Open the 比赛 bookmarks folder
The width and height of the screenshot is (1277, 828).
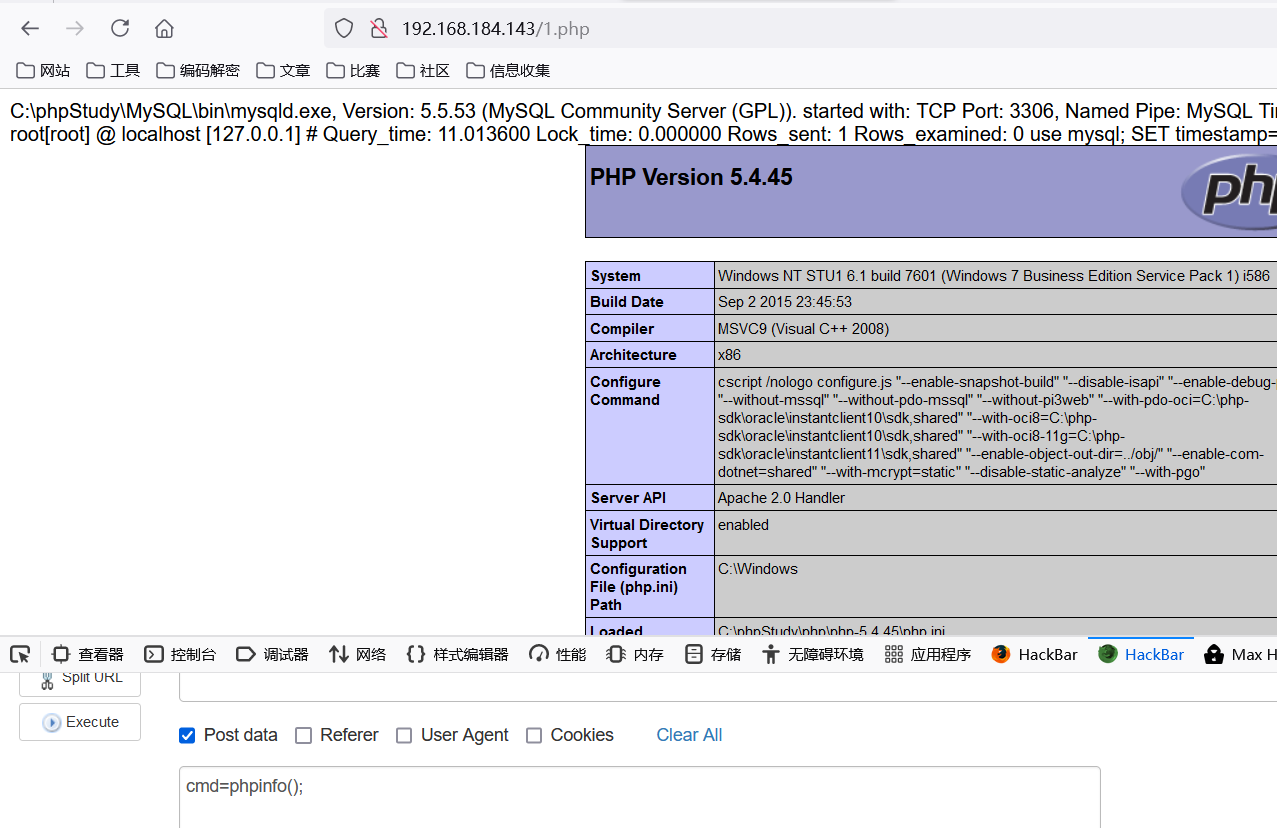pyautogui.click(x=353, y=70)
